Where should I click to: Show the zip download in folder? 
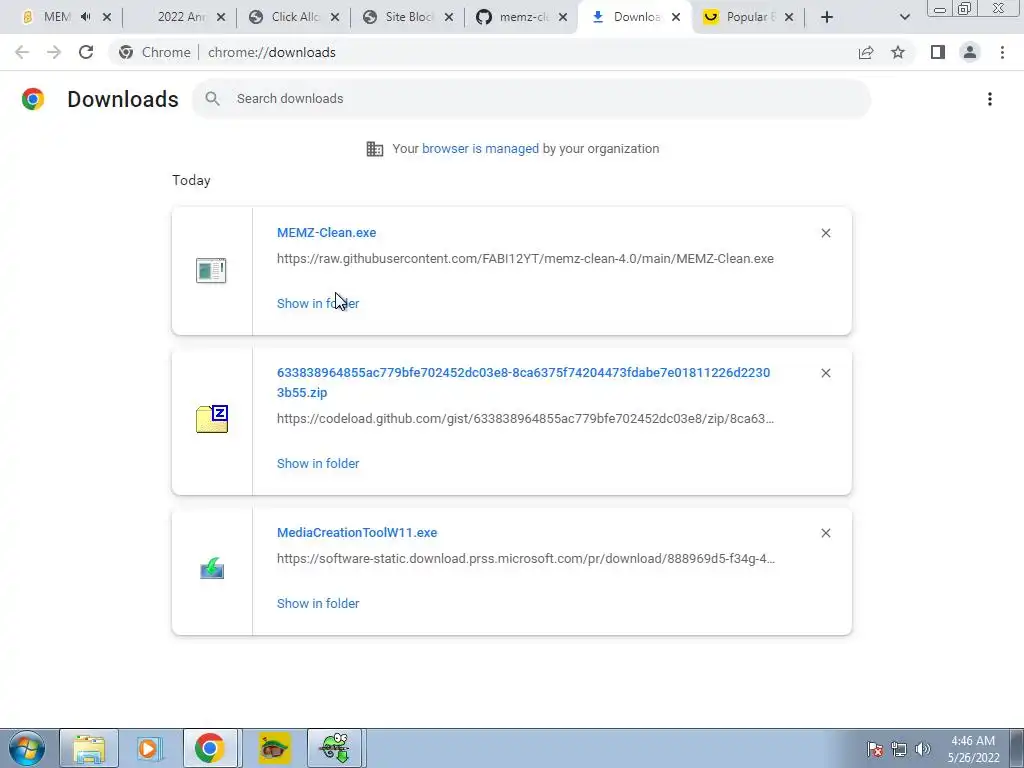[x=318, y=464]
